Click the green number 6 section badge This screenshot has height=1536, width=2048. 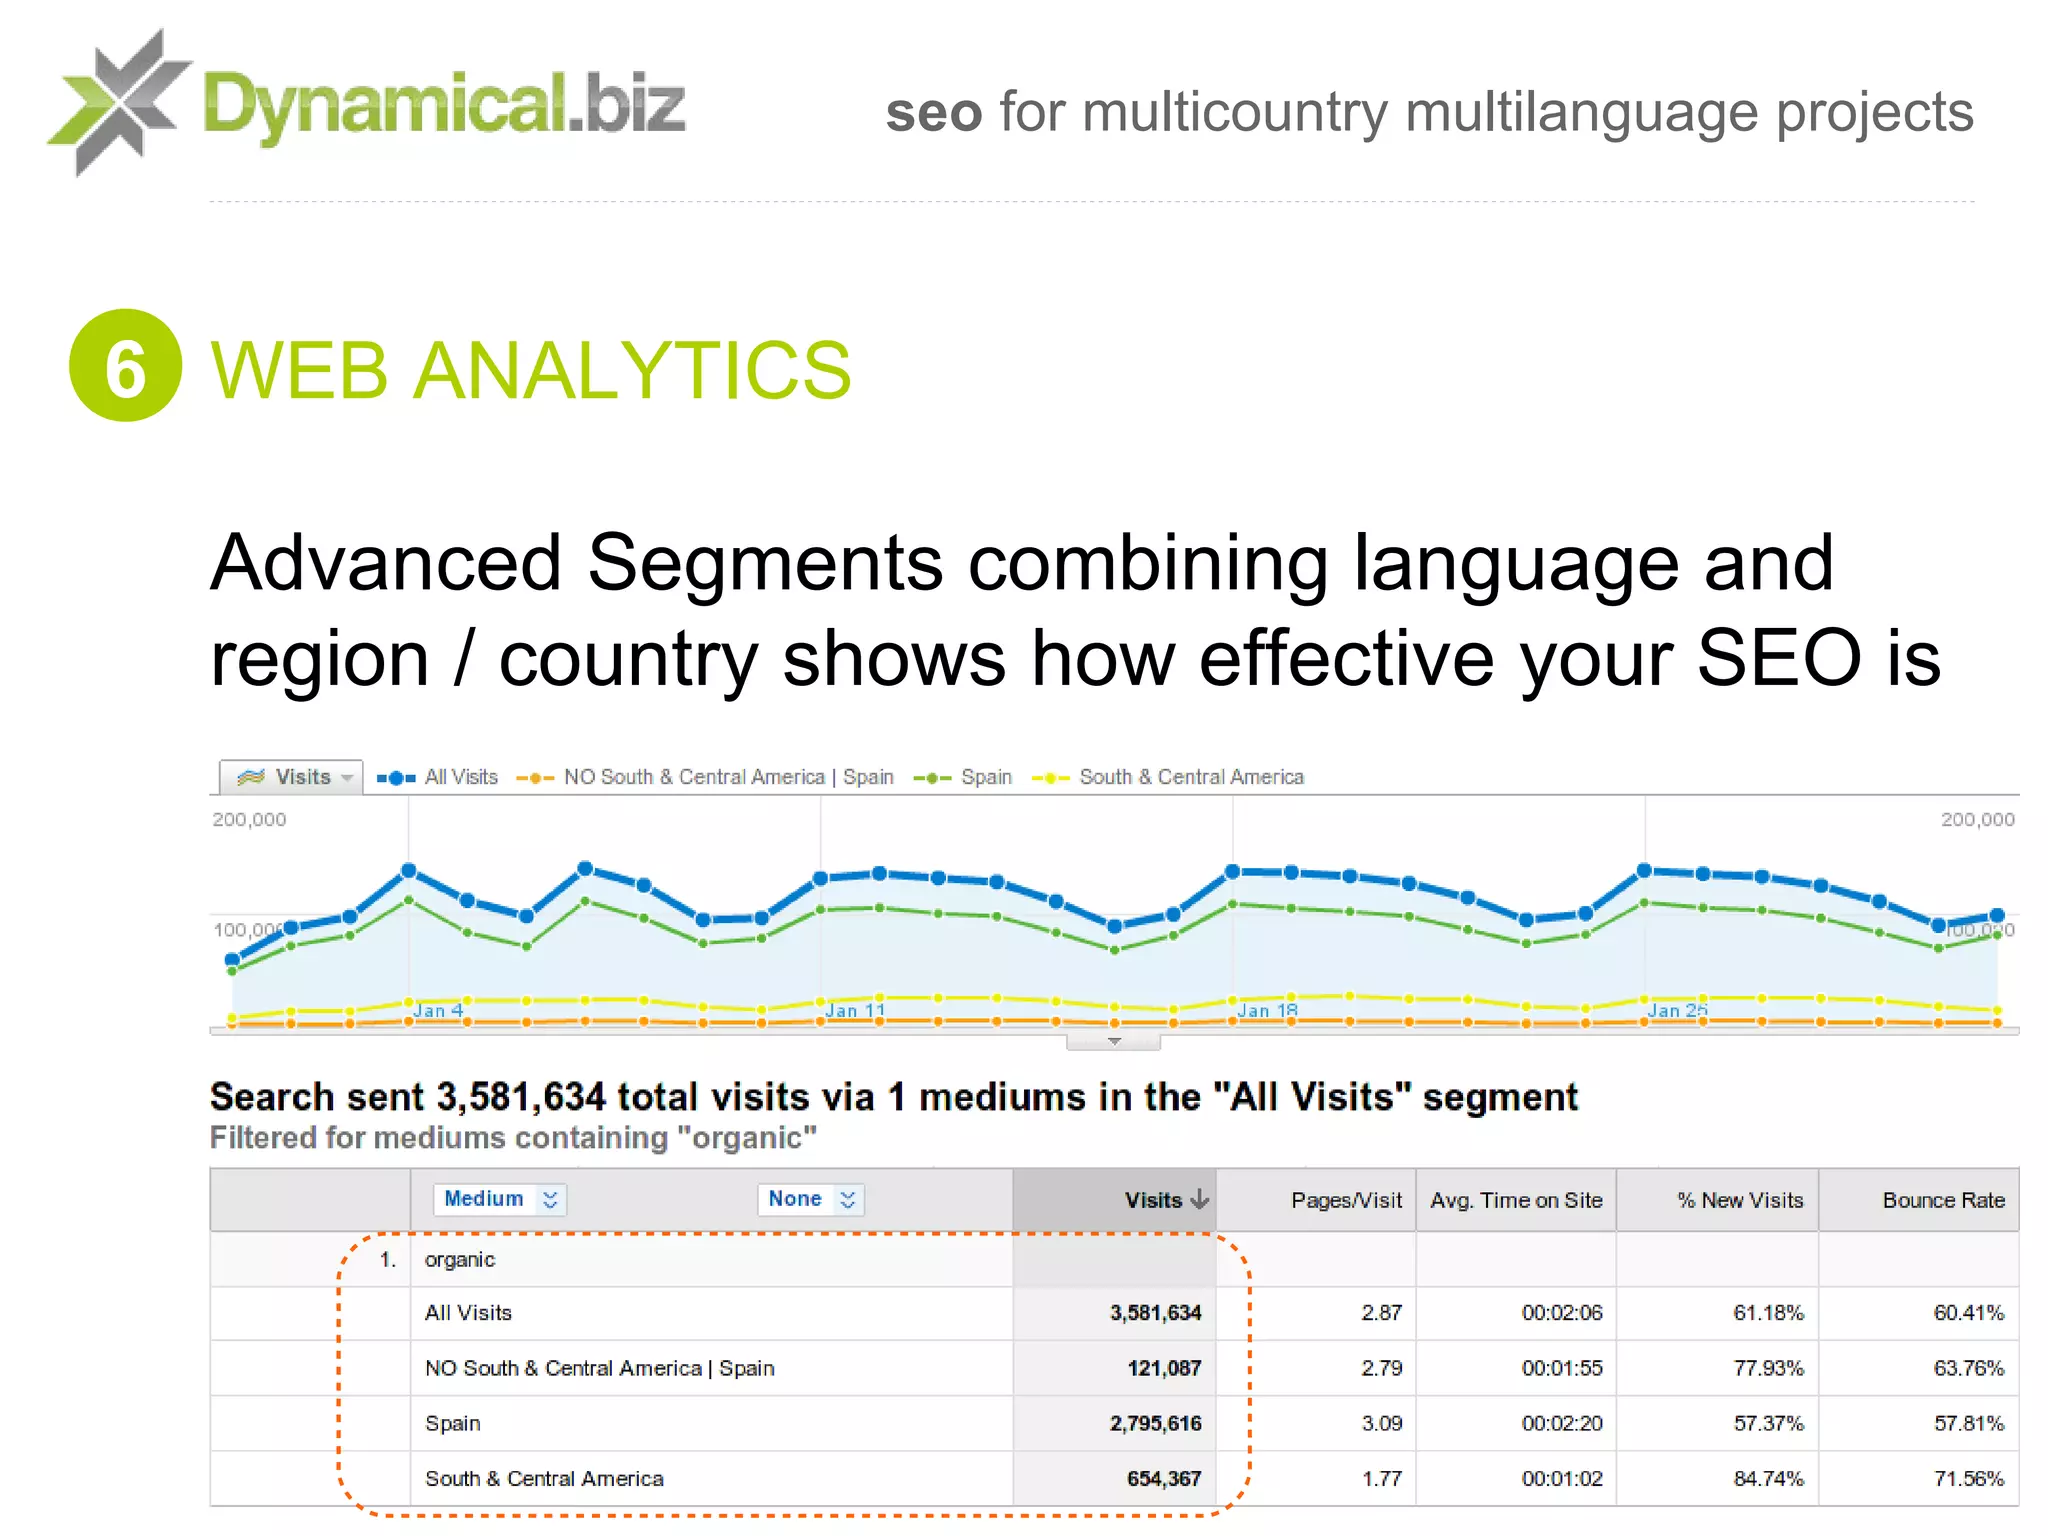coord(125,366)
